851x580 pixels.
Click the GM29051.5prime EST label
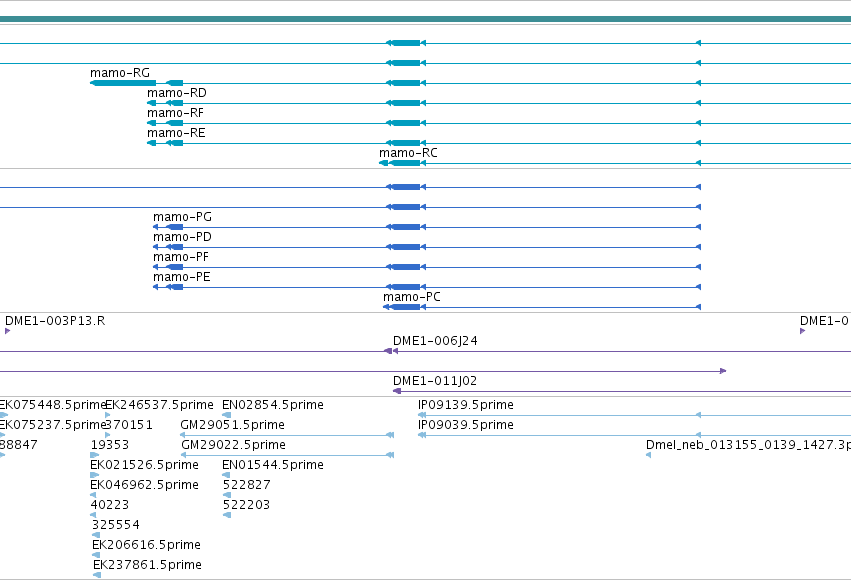click(x=232, y=425)
